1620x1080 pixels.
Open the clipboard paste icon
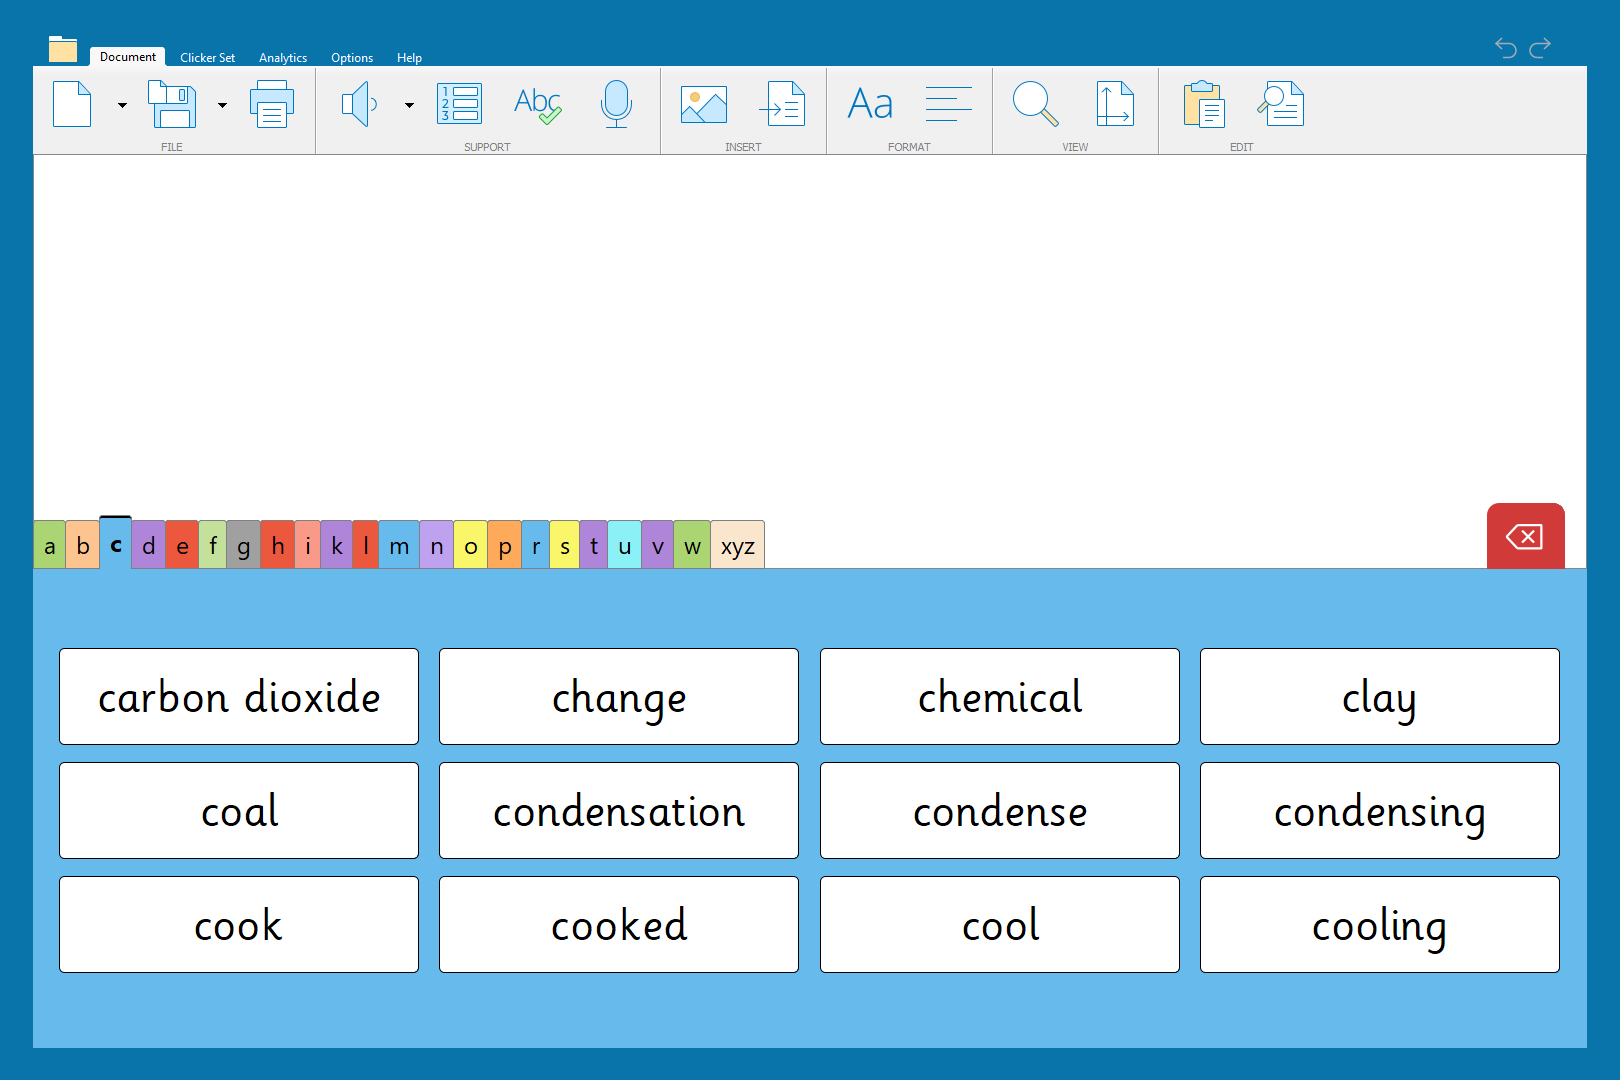[x=1204, y=104]
